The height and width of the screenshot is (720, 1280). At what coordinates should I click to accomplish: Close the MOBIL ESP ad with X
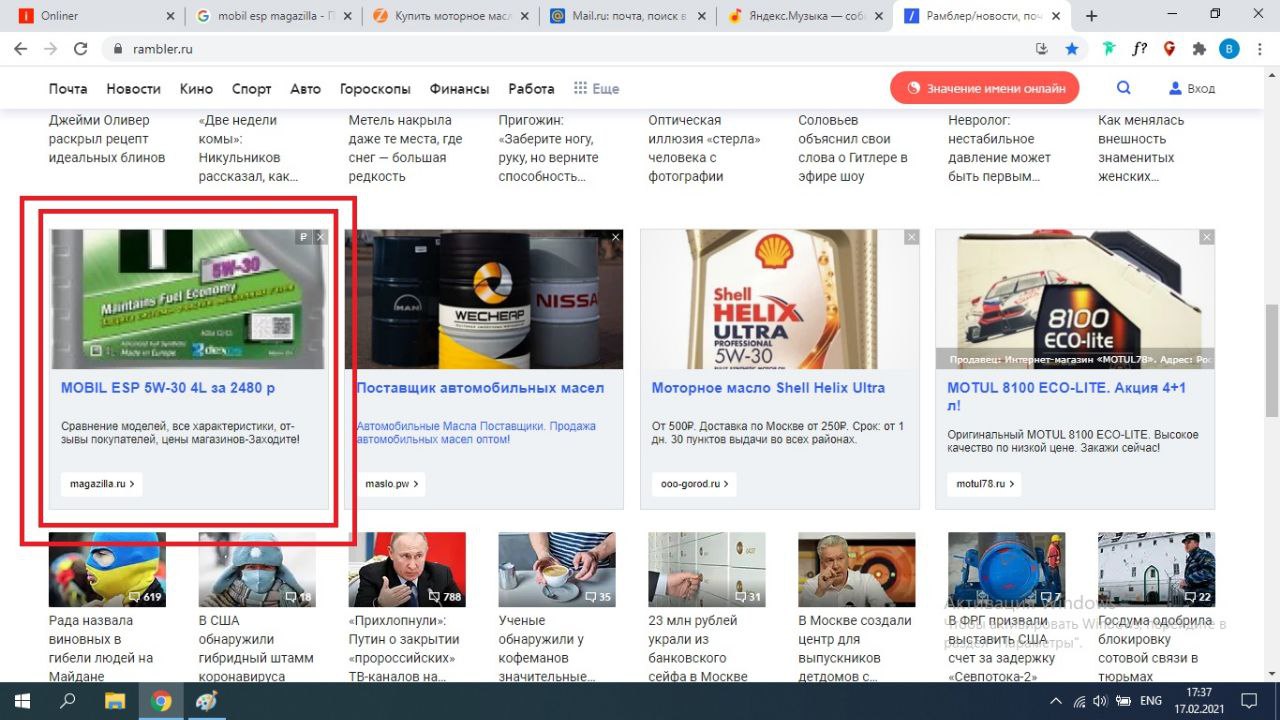pyautogui.click(x=321, y=237)
